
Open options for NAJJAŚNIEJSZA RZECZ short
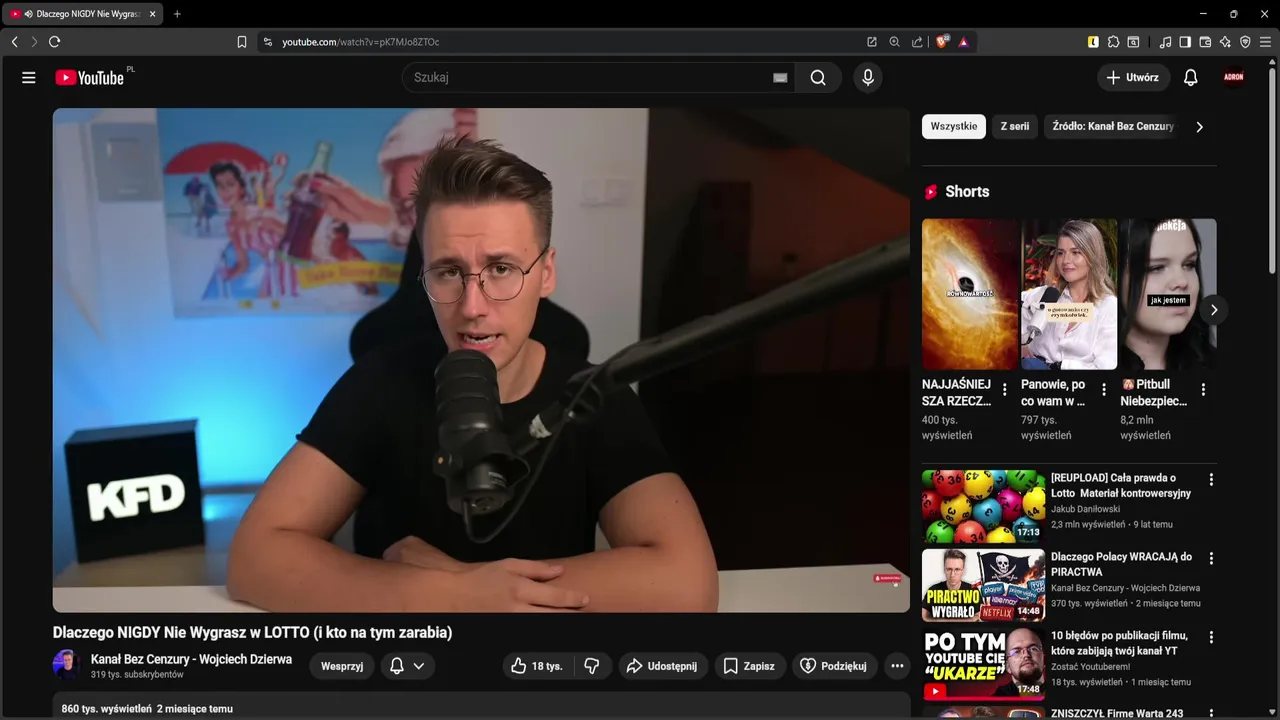[x=1004, y=390]
